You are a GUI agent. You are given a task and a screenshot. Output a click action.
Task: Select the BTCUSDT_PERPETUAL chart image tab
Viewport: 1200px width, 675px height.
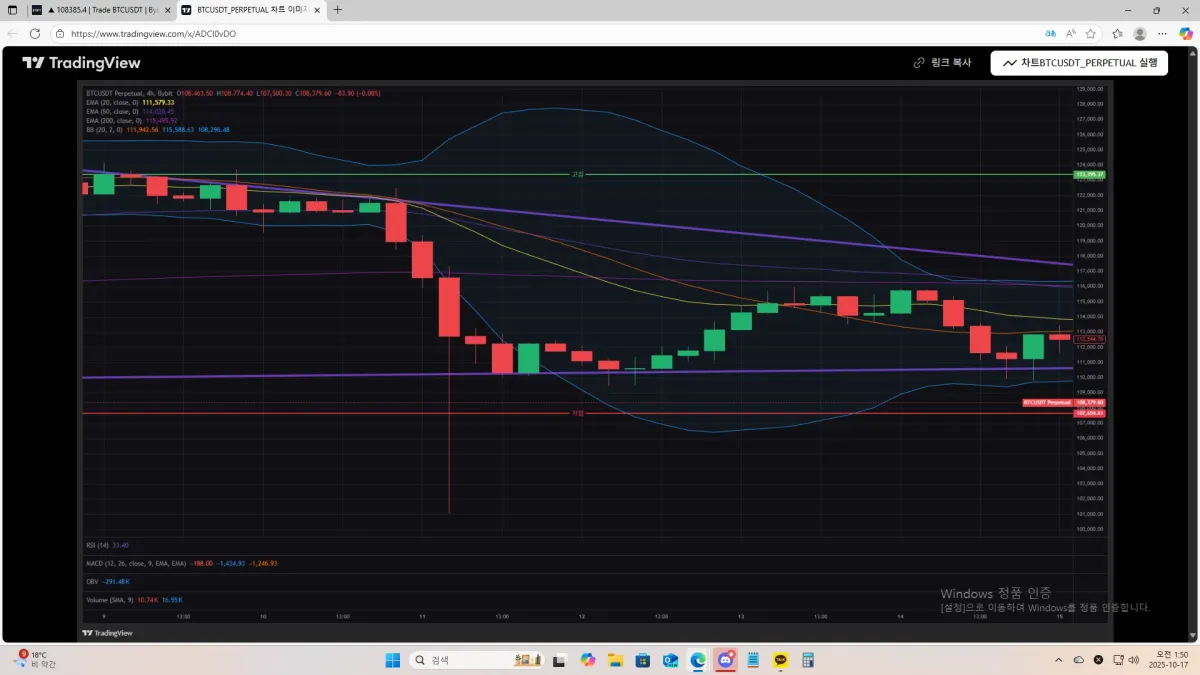pos(251,10)
